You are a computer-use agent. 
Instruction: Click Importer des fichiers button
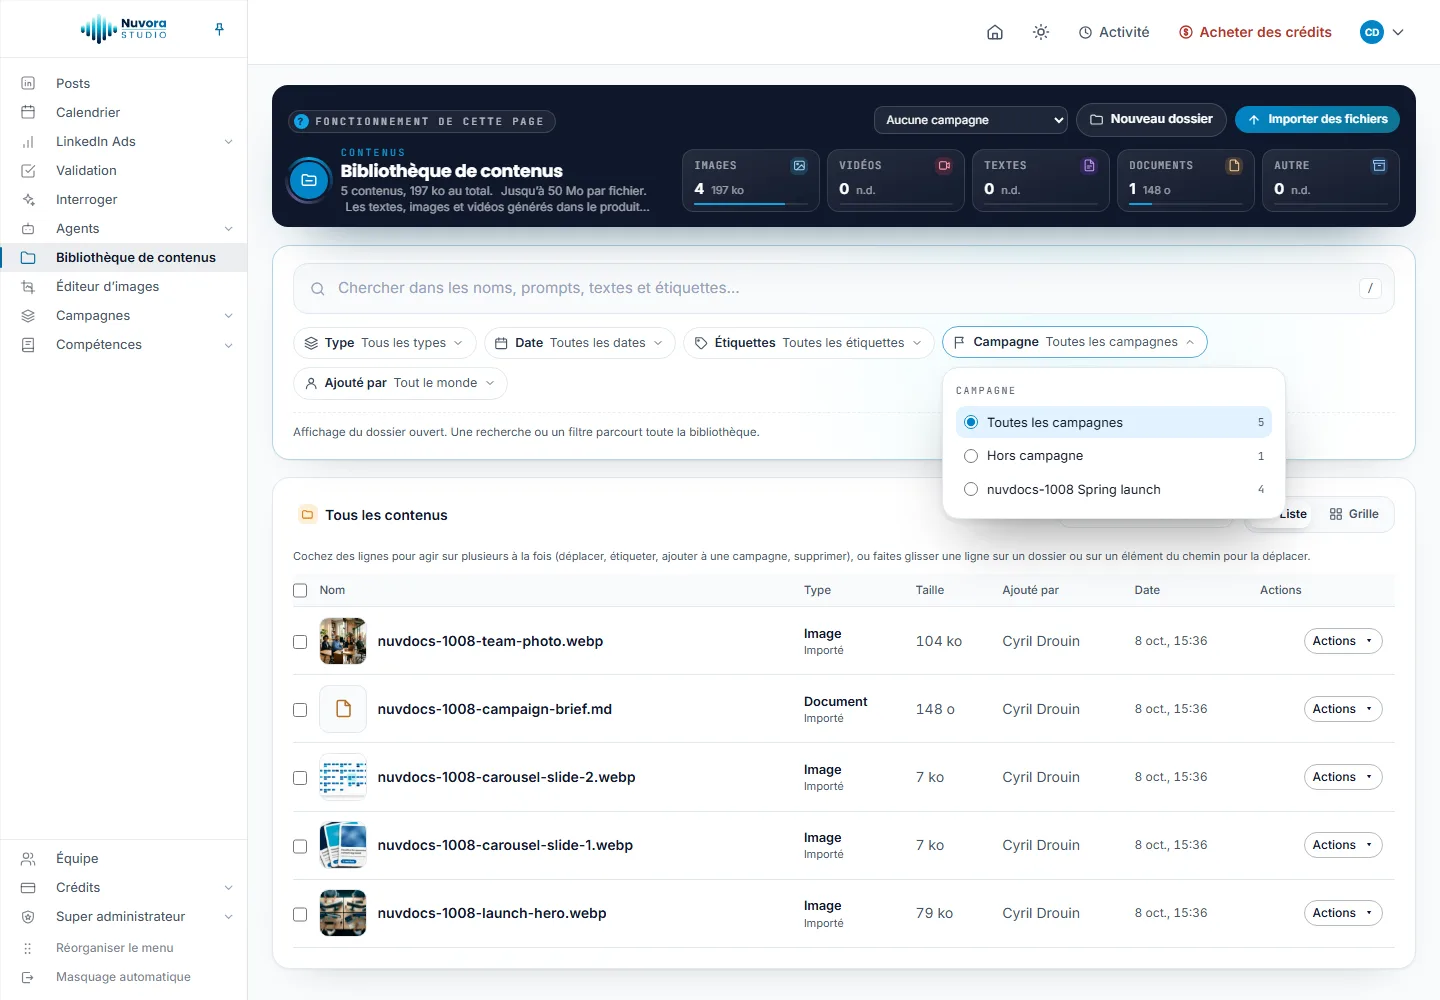point(1317,119)
